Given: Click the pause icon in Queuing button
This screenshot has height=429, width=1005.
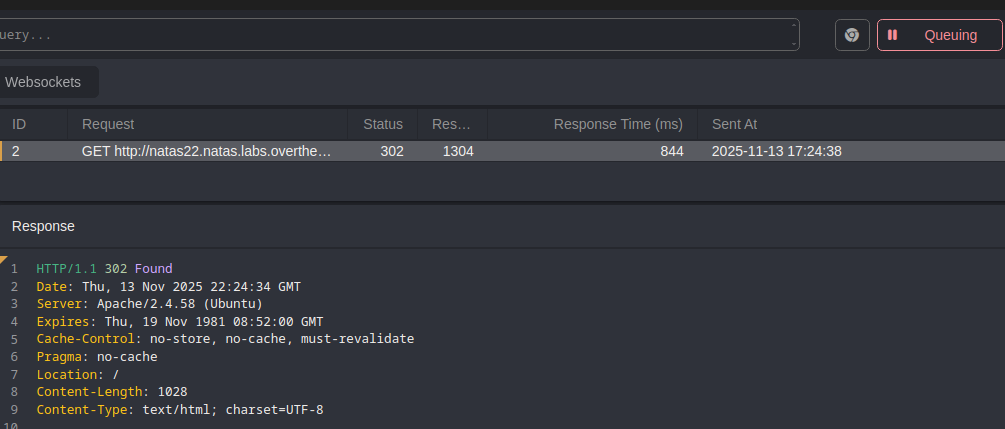Looking at the screenshot, I should [x=892, y=35].
